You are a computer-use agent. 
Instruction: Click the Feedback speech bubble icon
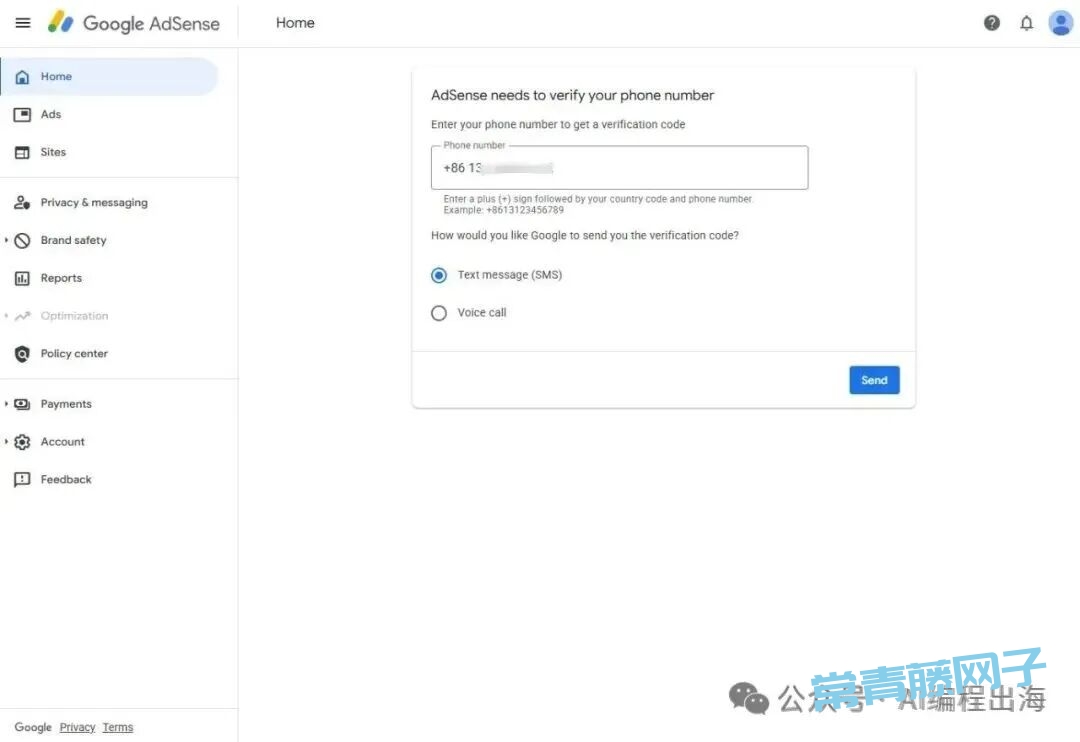[x=22, y=480]
